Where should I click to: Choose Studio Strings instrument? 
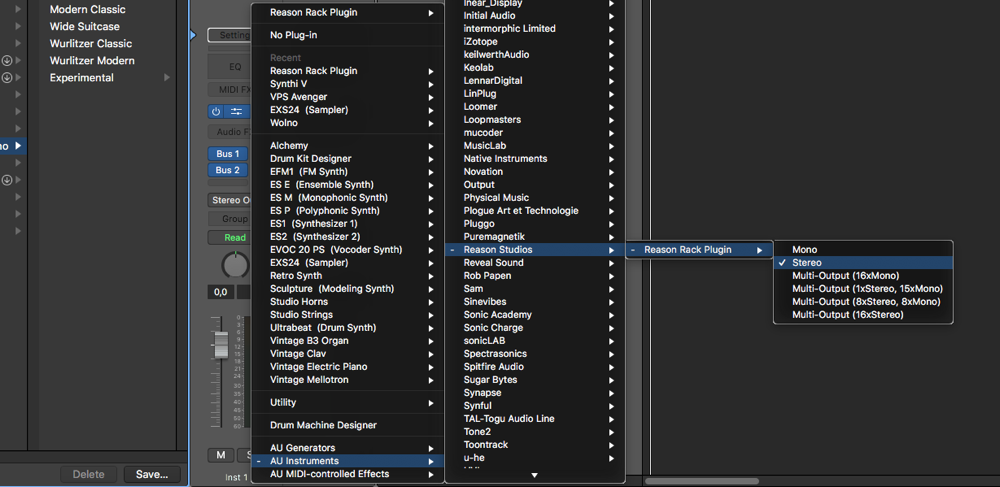point(348,315)
